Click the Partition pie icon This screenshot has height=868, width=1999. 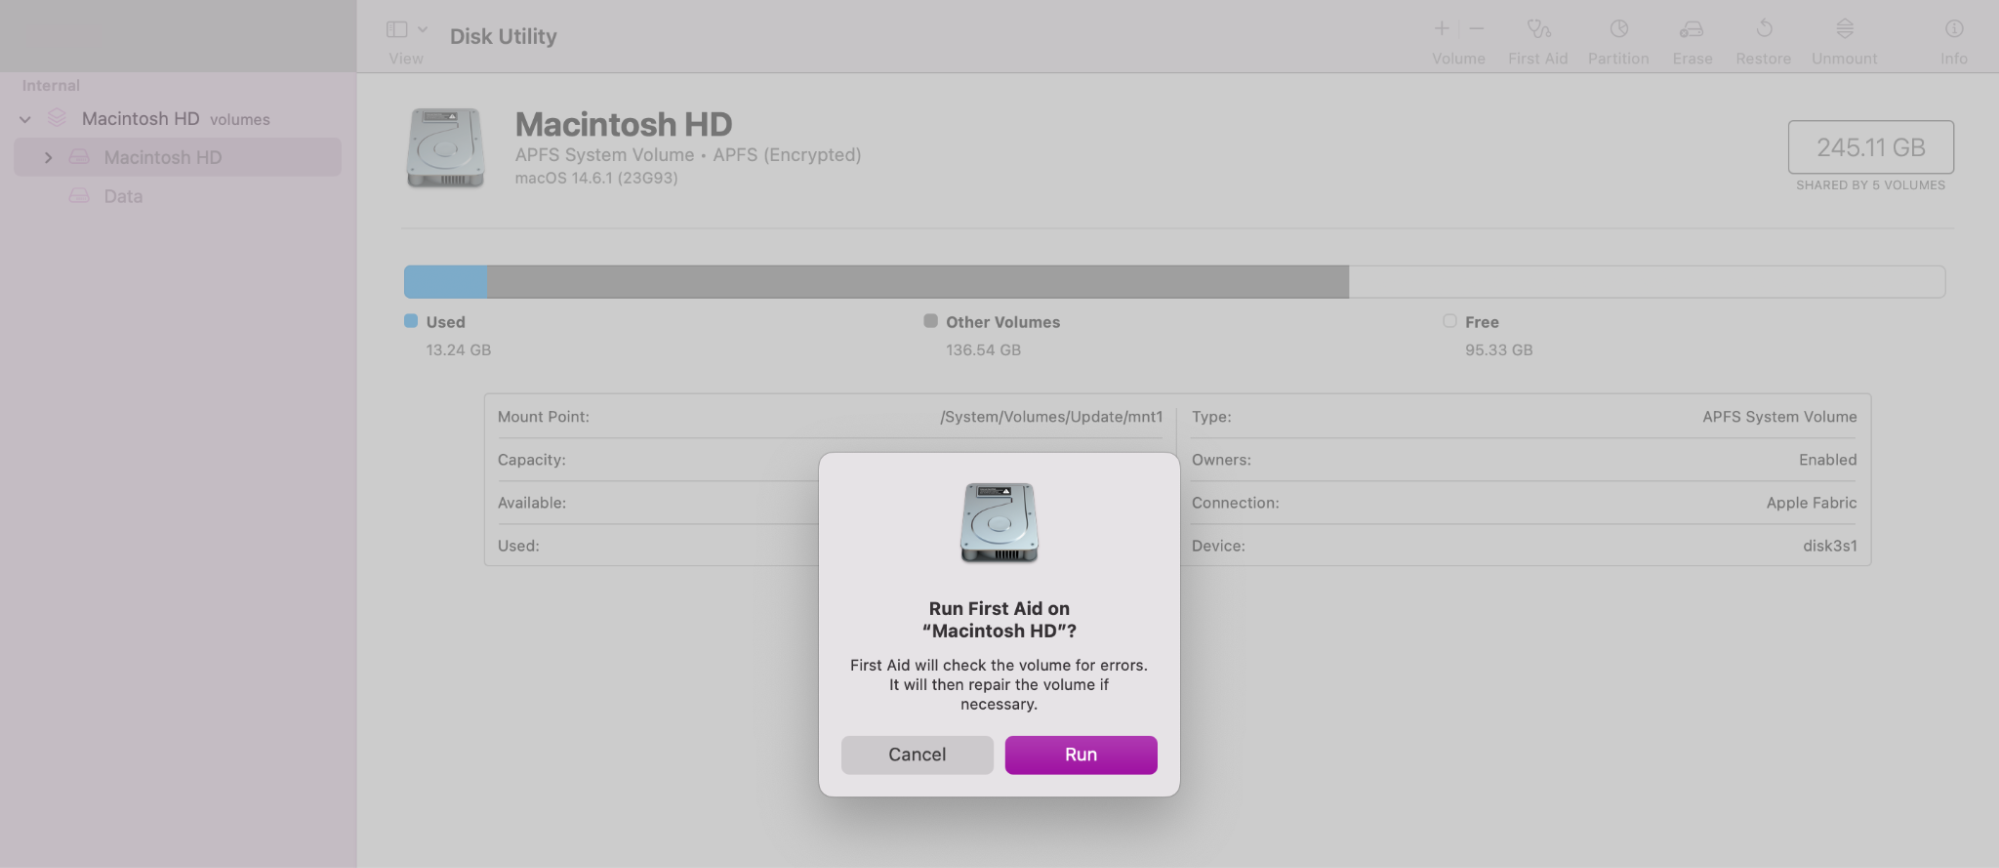(x=1619, y=29)
